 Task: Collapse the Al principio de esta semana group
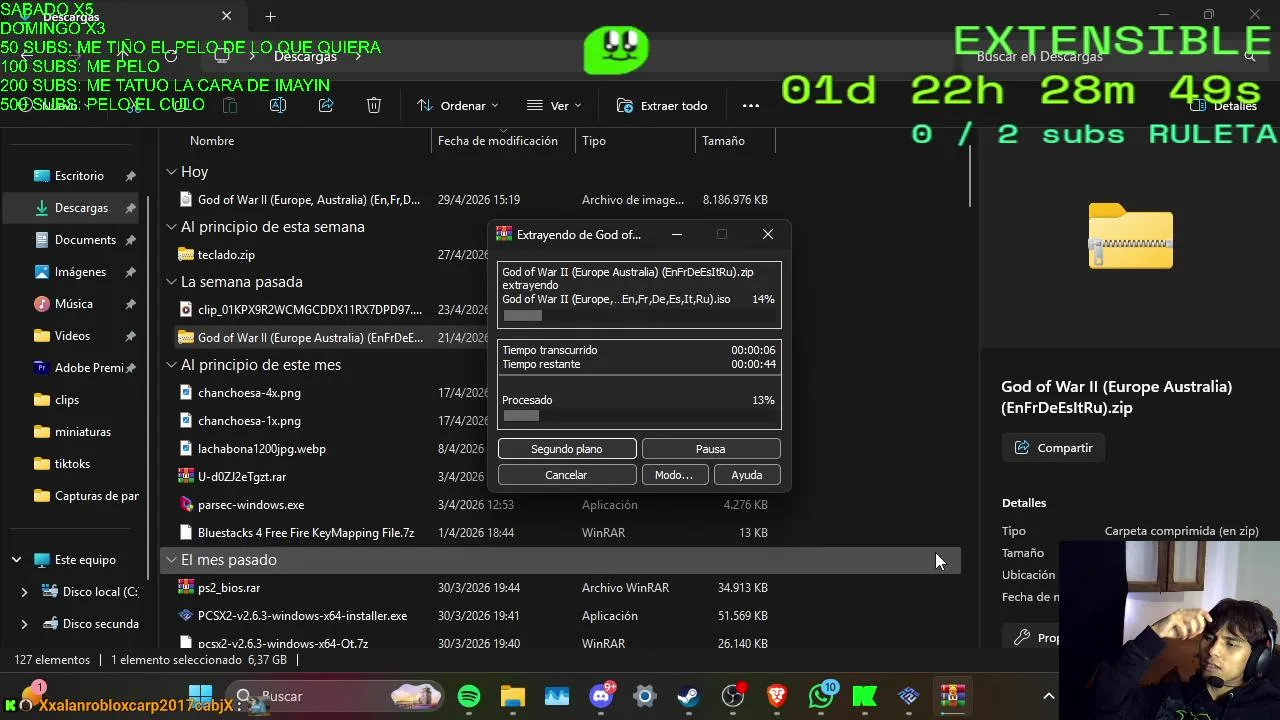[x=171, y=227]
